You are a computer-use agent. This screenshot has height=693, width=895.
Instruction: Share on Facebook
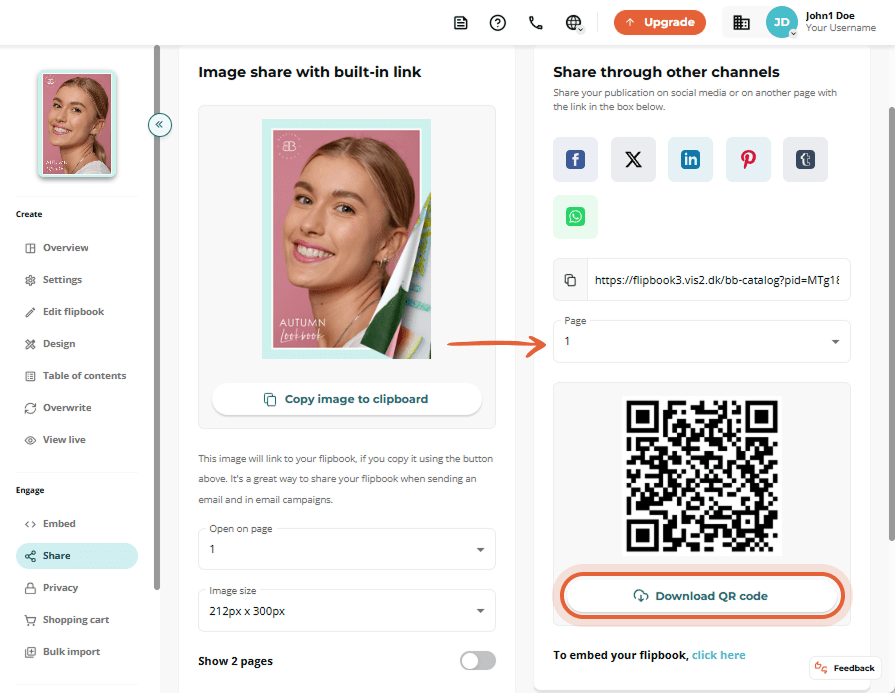[x=575, y=159]
